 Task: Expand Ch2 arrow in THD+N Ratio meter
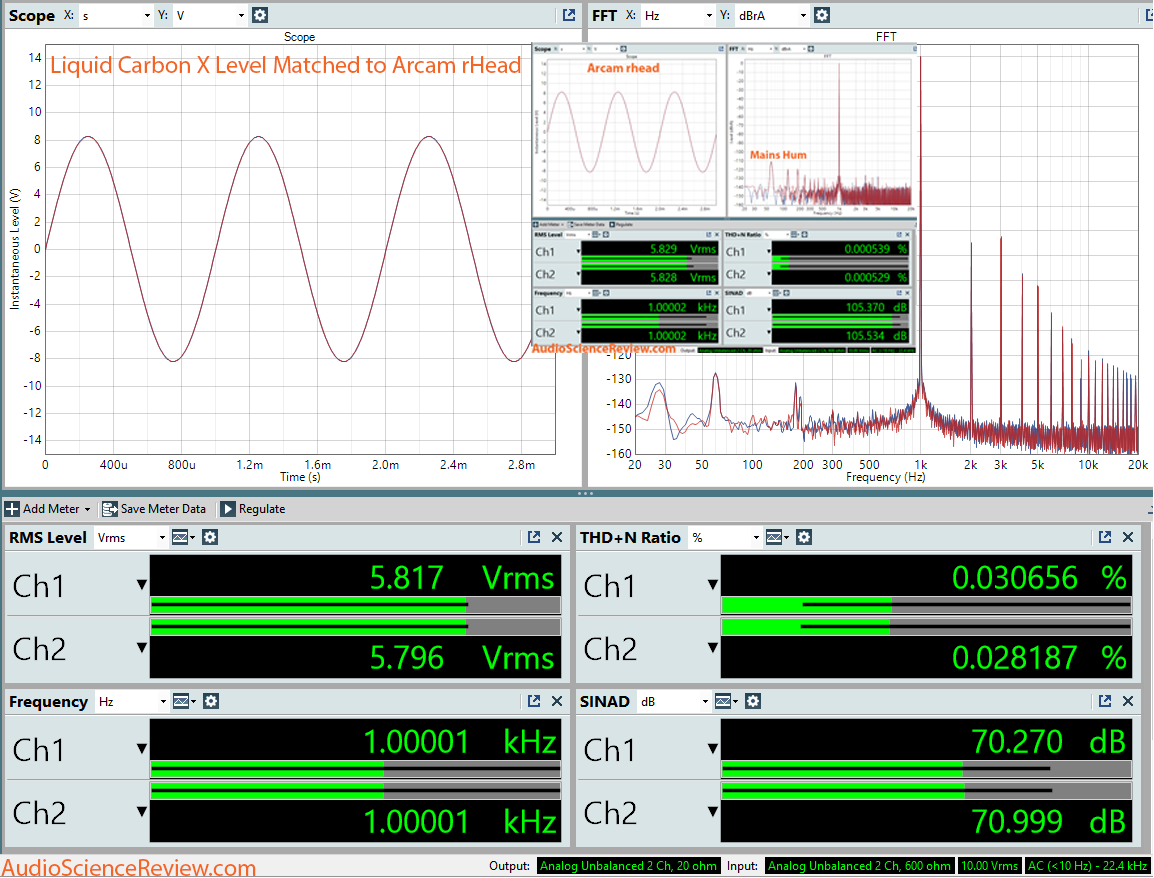click(712, 648)
